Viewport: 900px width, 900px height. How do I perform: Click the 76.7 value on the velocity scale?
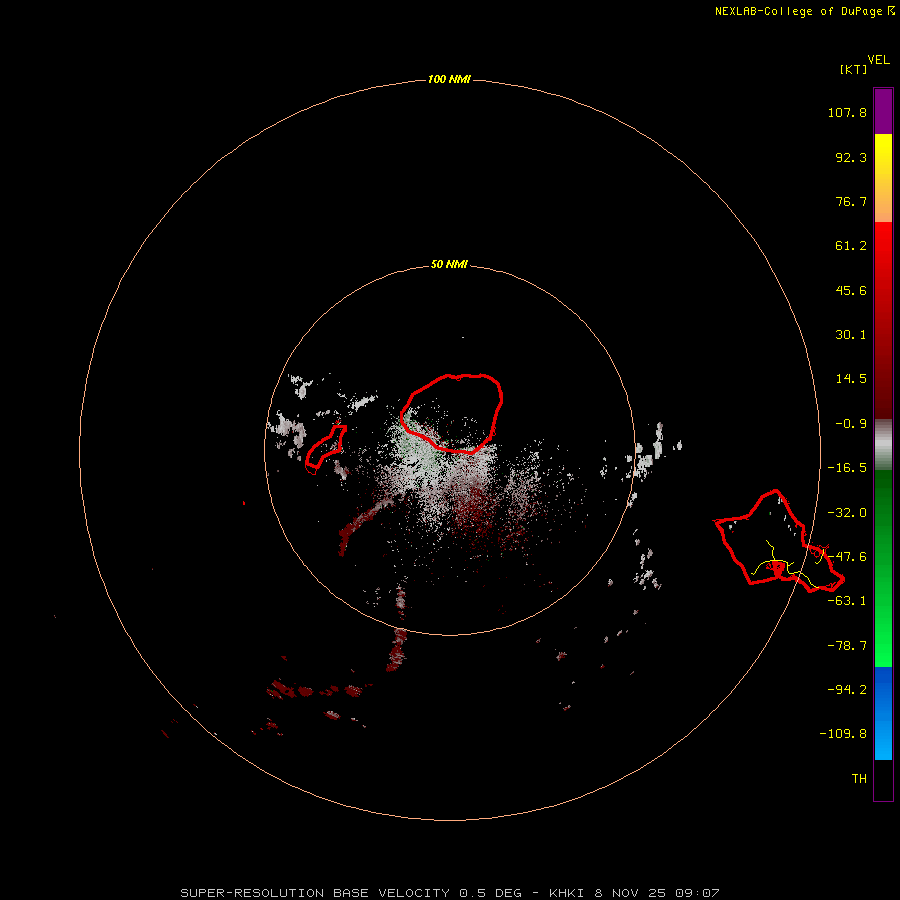click(x=851, y=201)
